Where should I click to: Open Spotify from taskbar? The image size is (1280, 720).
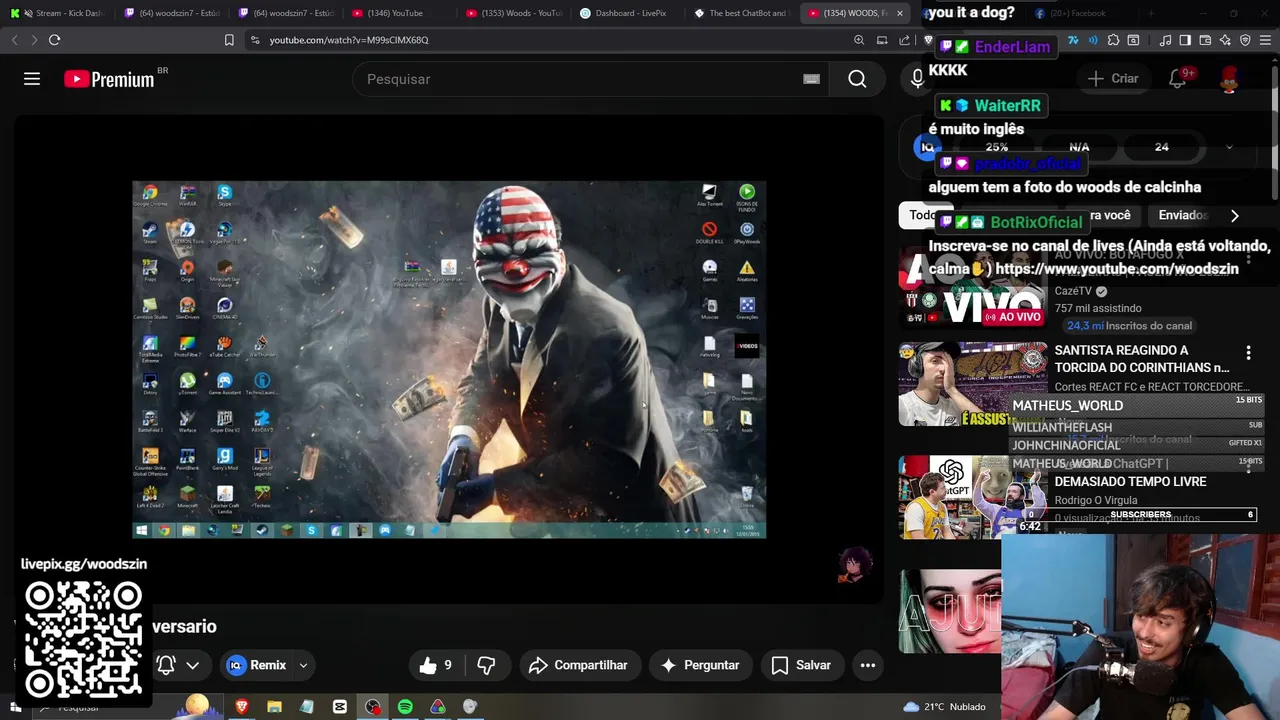pos(405,707)
